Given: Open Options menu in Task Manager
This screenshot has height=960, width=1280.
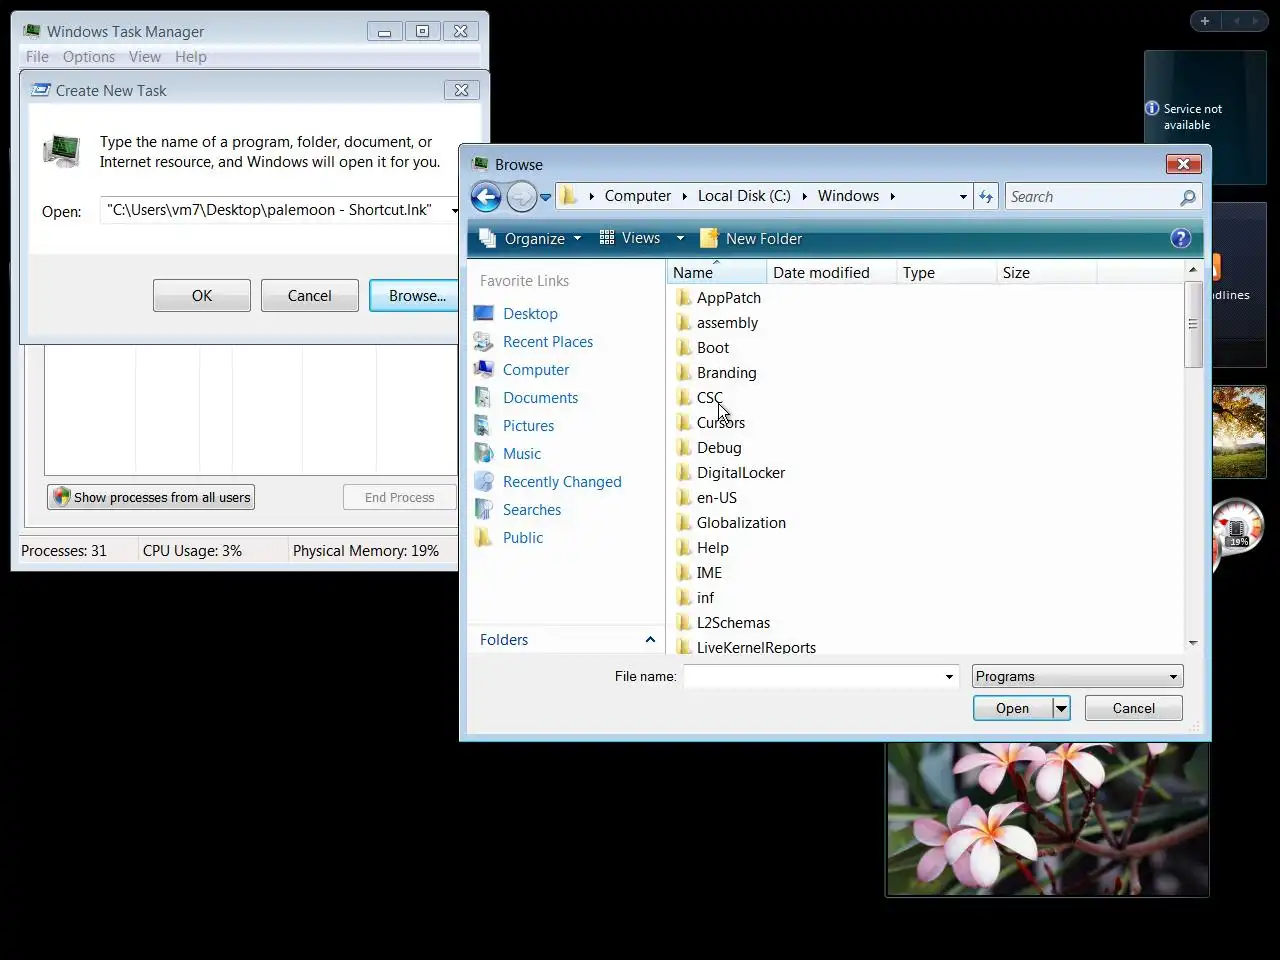Looking at the screenshot, I should (89, 57).
